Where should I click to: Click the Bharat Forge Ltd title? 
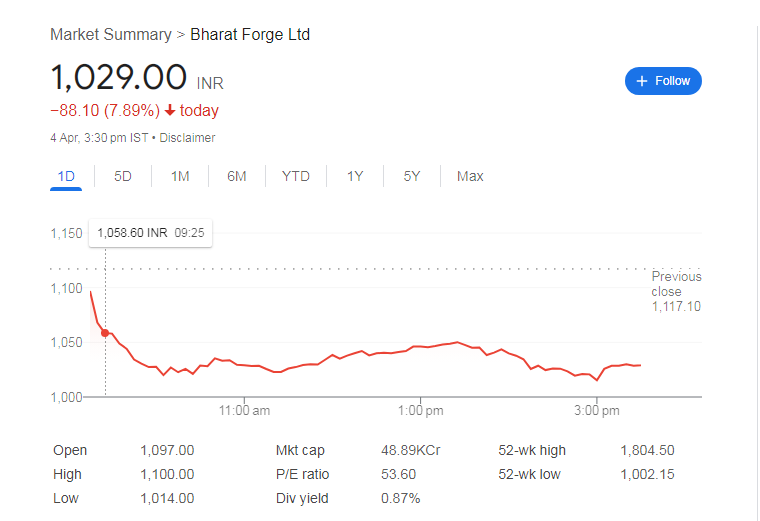click(250, 35)
